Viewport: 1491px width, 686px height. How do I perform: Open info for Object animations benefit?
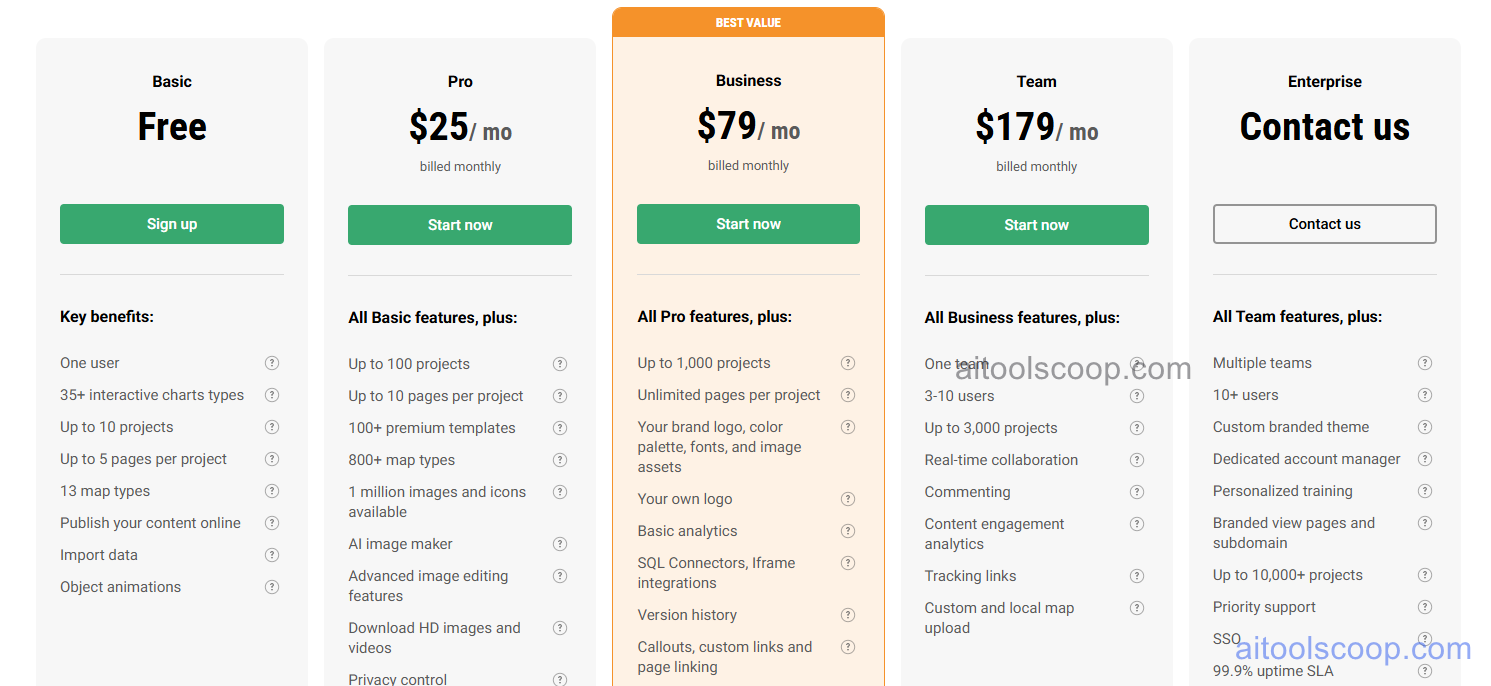272,587
